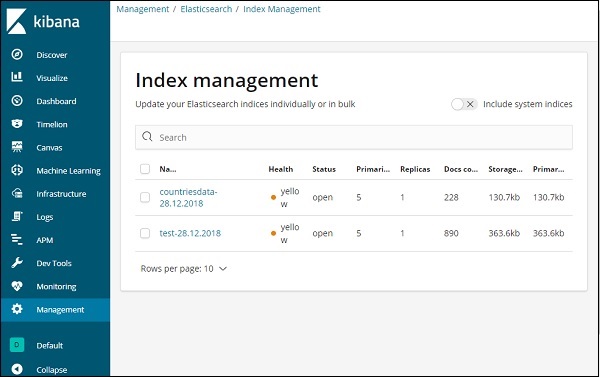Open Dashboard via gauge icon

(x=17, y=101)
